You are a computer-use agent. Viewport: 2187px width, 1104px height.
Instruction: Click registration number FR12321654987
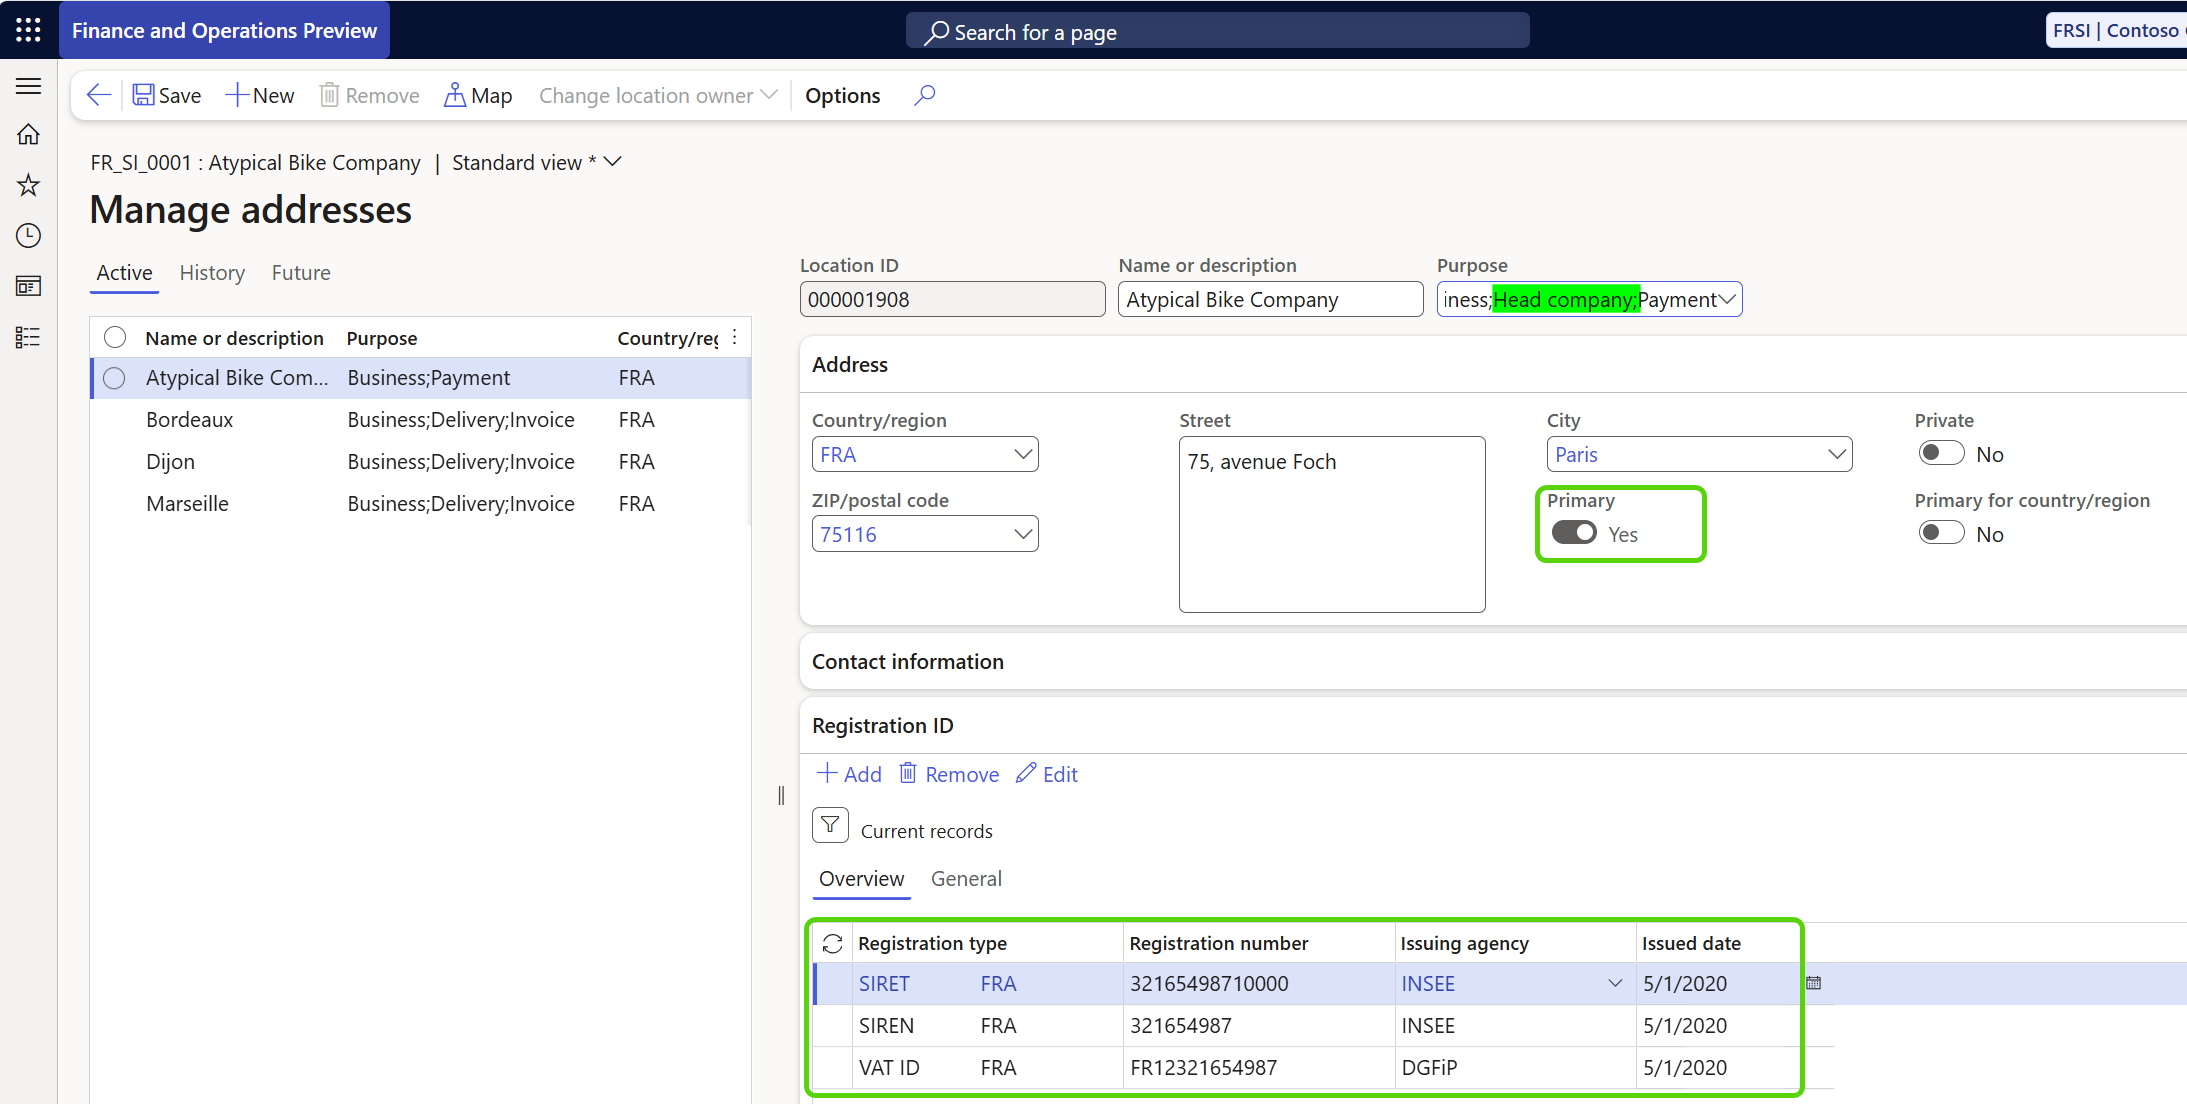point(1203,1067)
